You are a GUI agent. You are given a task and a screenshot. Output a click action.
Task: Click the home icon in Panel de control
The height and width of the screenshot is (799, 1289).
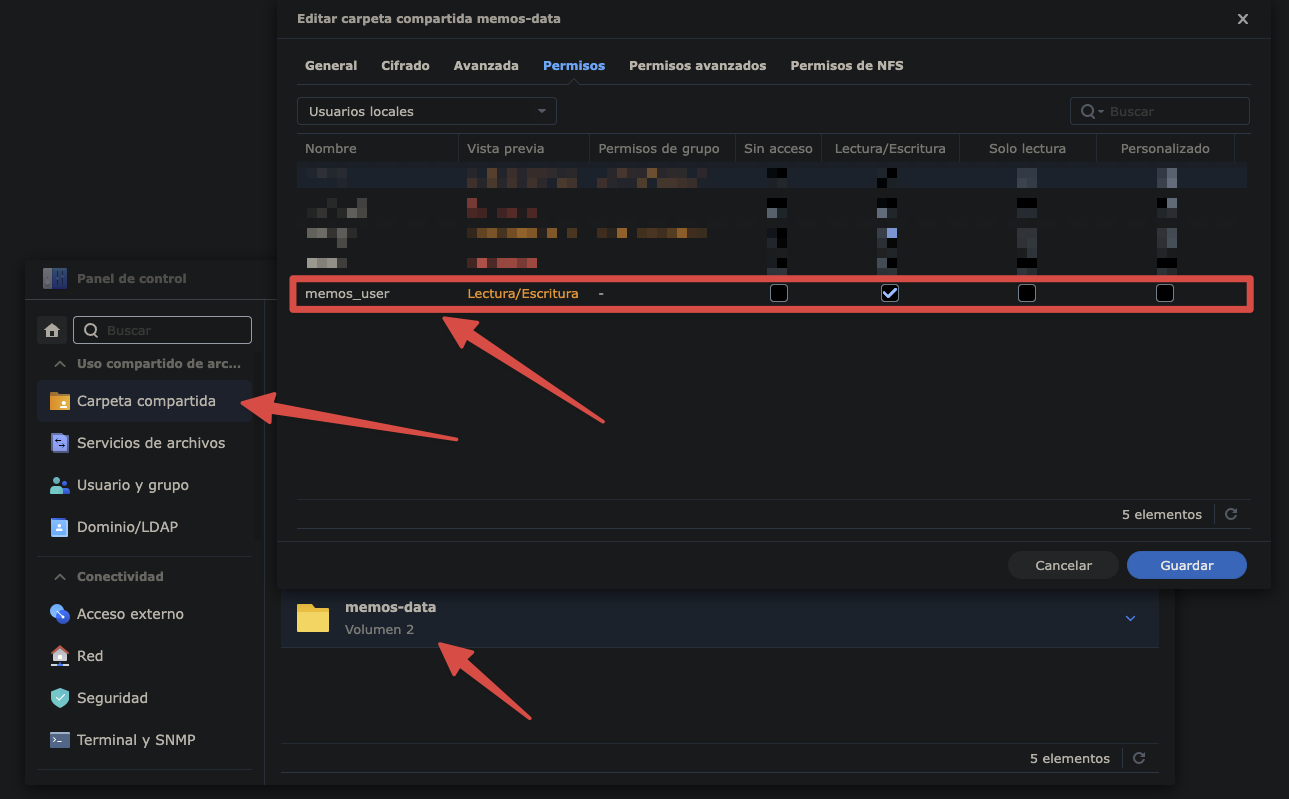(x=52, y=330)
